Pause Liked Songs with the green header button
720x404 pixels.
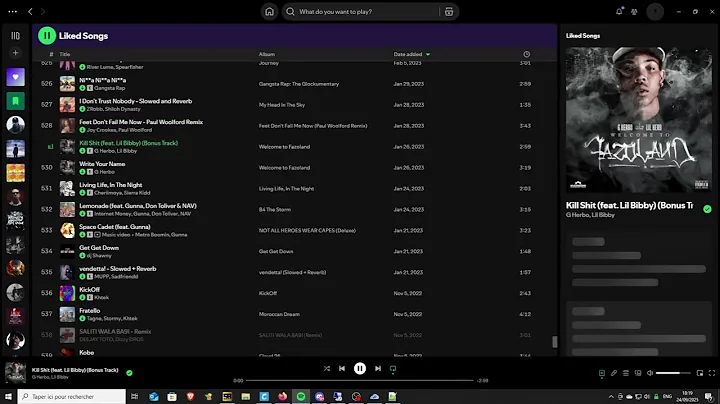point(47,35)
